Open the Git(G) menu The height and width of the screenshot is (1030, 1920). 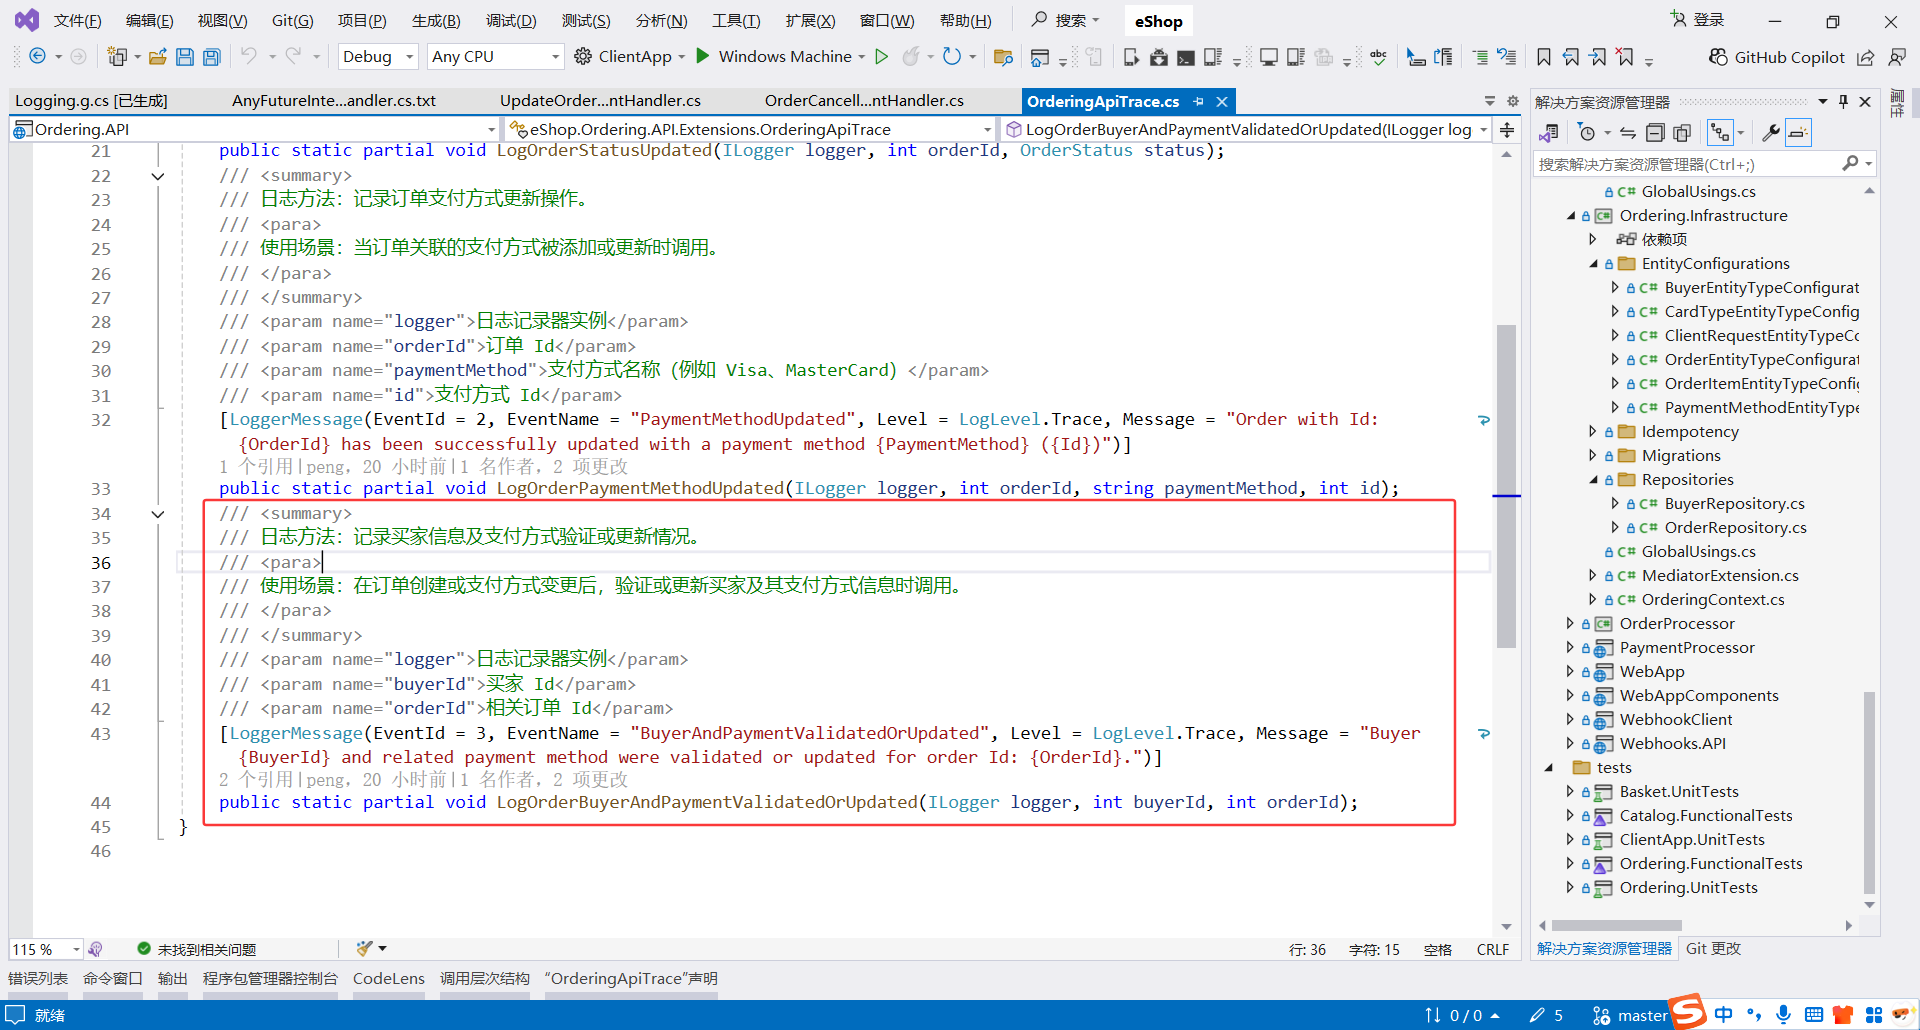[x=293, y=21]
